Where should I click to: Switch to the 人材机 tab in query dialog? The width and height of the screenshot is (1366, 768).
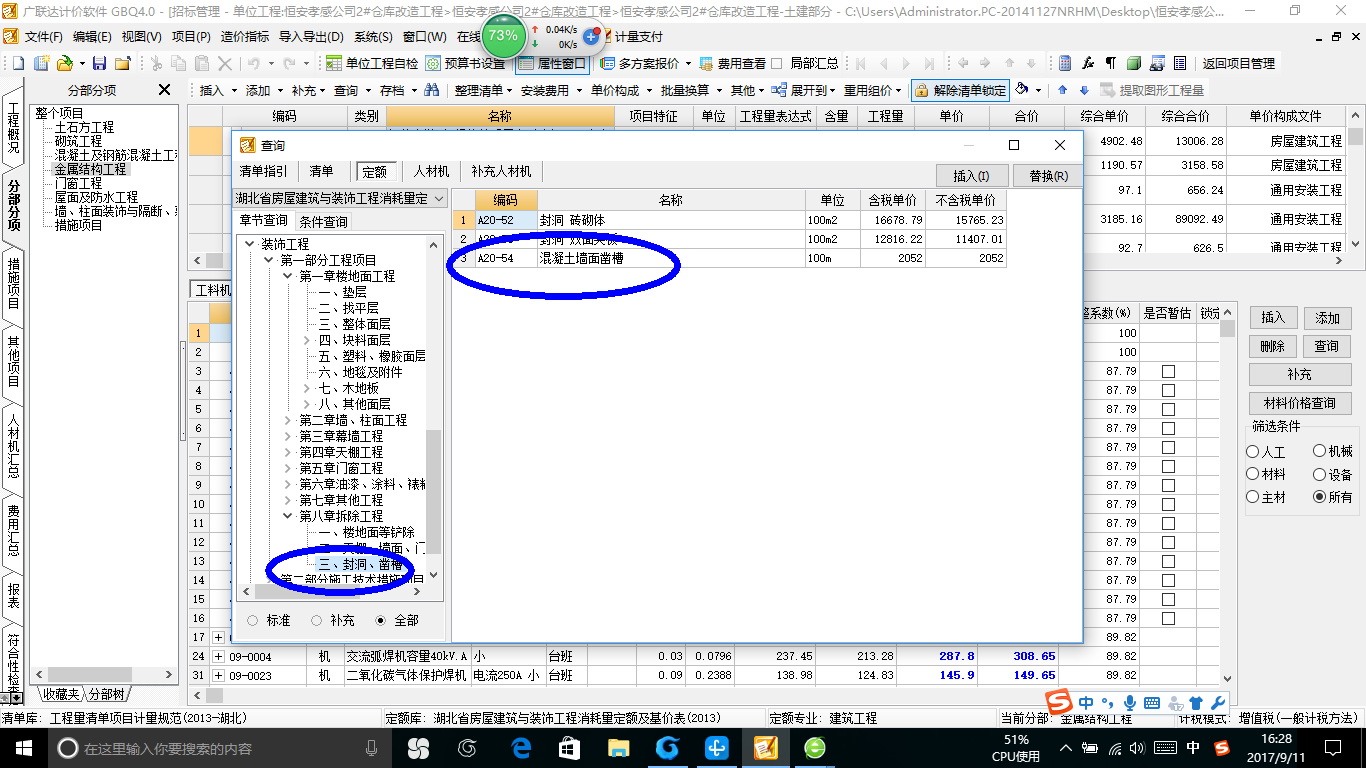[431, 171]
